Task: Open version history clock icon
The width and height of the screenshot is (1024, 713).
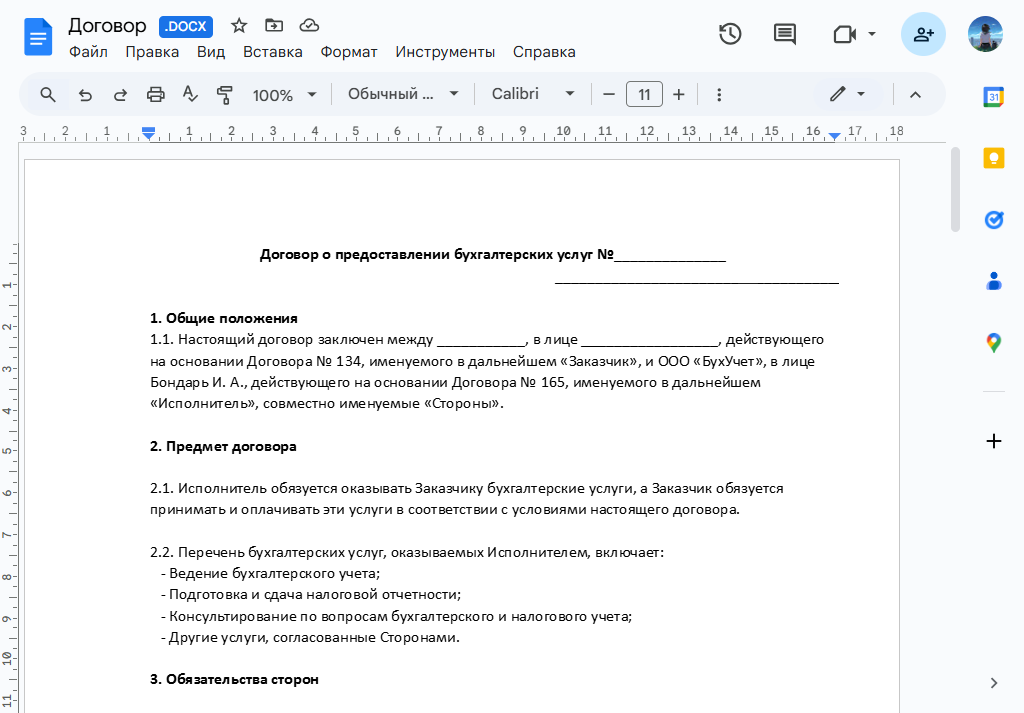Action: pos(730,34)
